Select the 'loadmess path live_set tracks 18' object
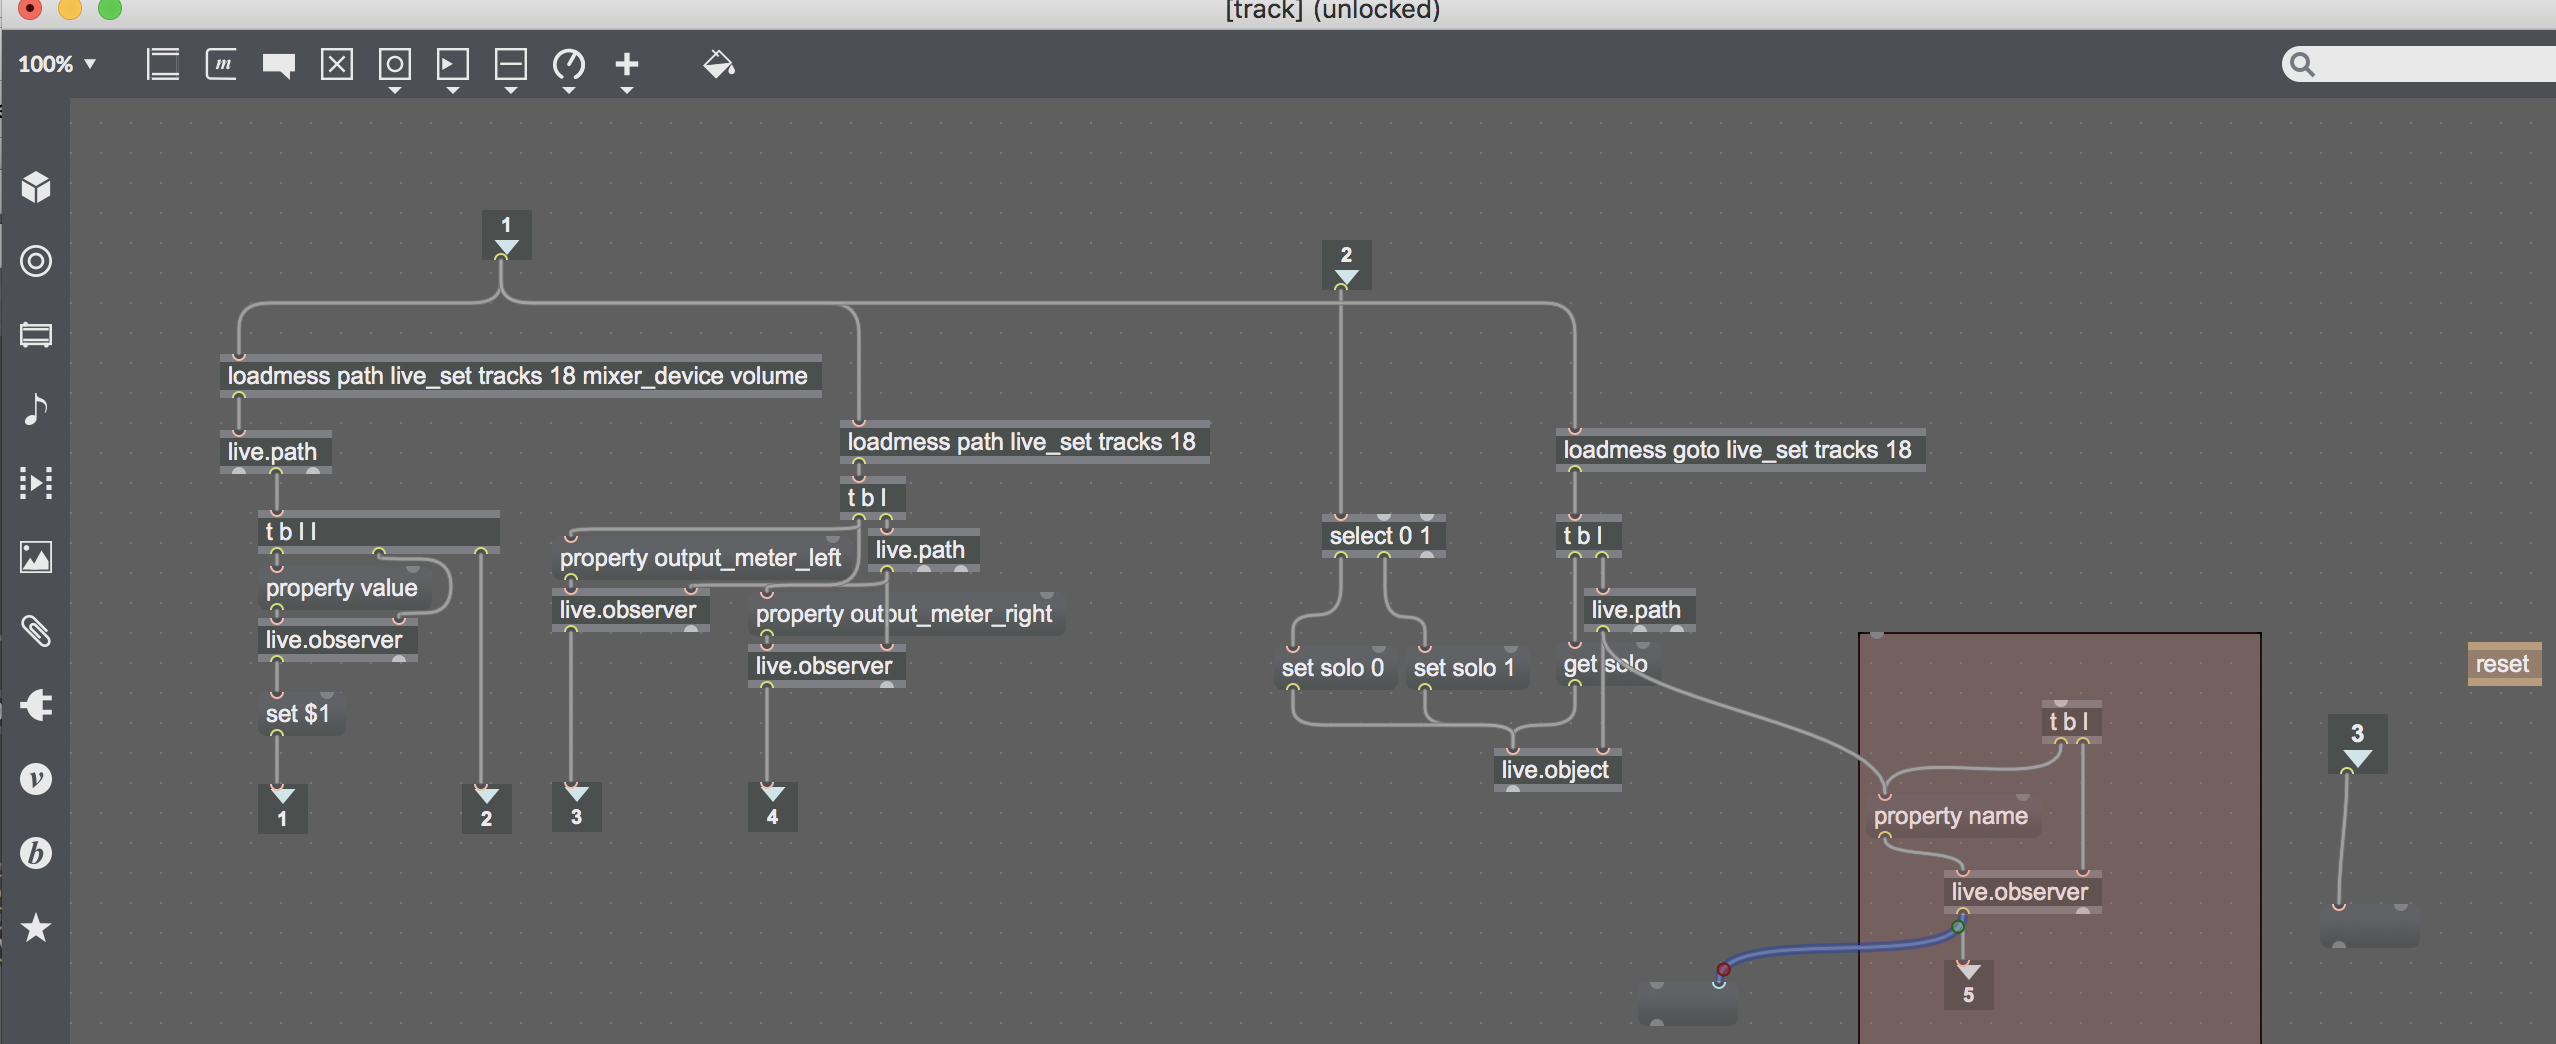The height and width of the screenshot is (1044, 2556). coord(1024,442)
